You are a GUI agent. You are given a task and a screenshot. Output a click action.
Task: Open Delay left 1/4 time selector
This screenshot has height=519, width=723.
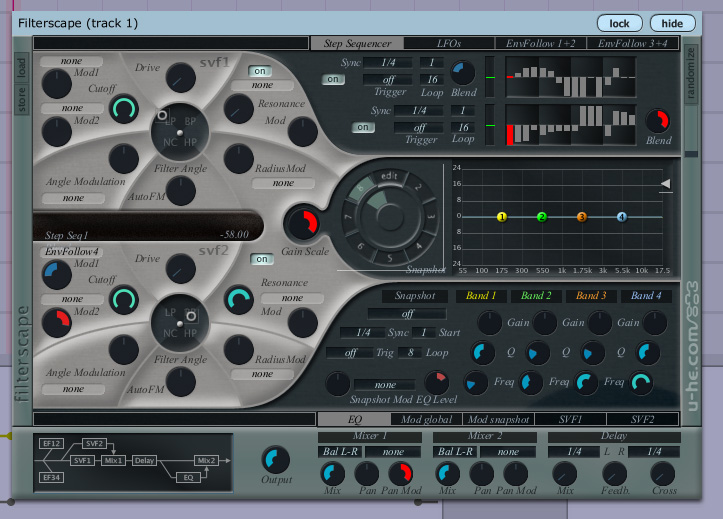point(574,452)
